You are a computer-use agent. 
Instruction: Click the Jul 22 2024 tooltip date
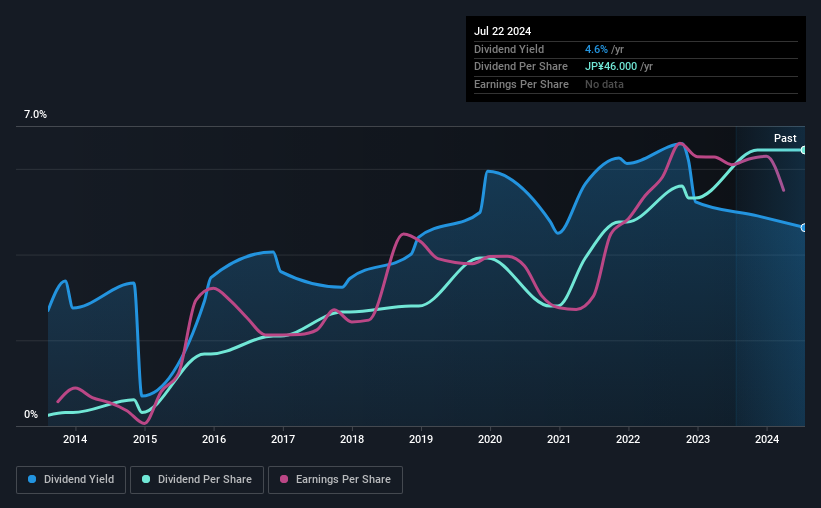[502, 31]
